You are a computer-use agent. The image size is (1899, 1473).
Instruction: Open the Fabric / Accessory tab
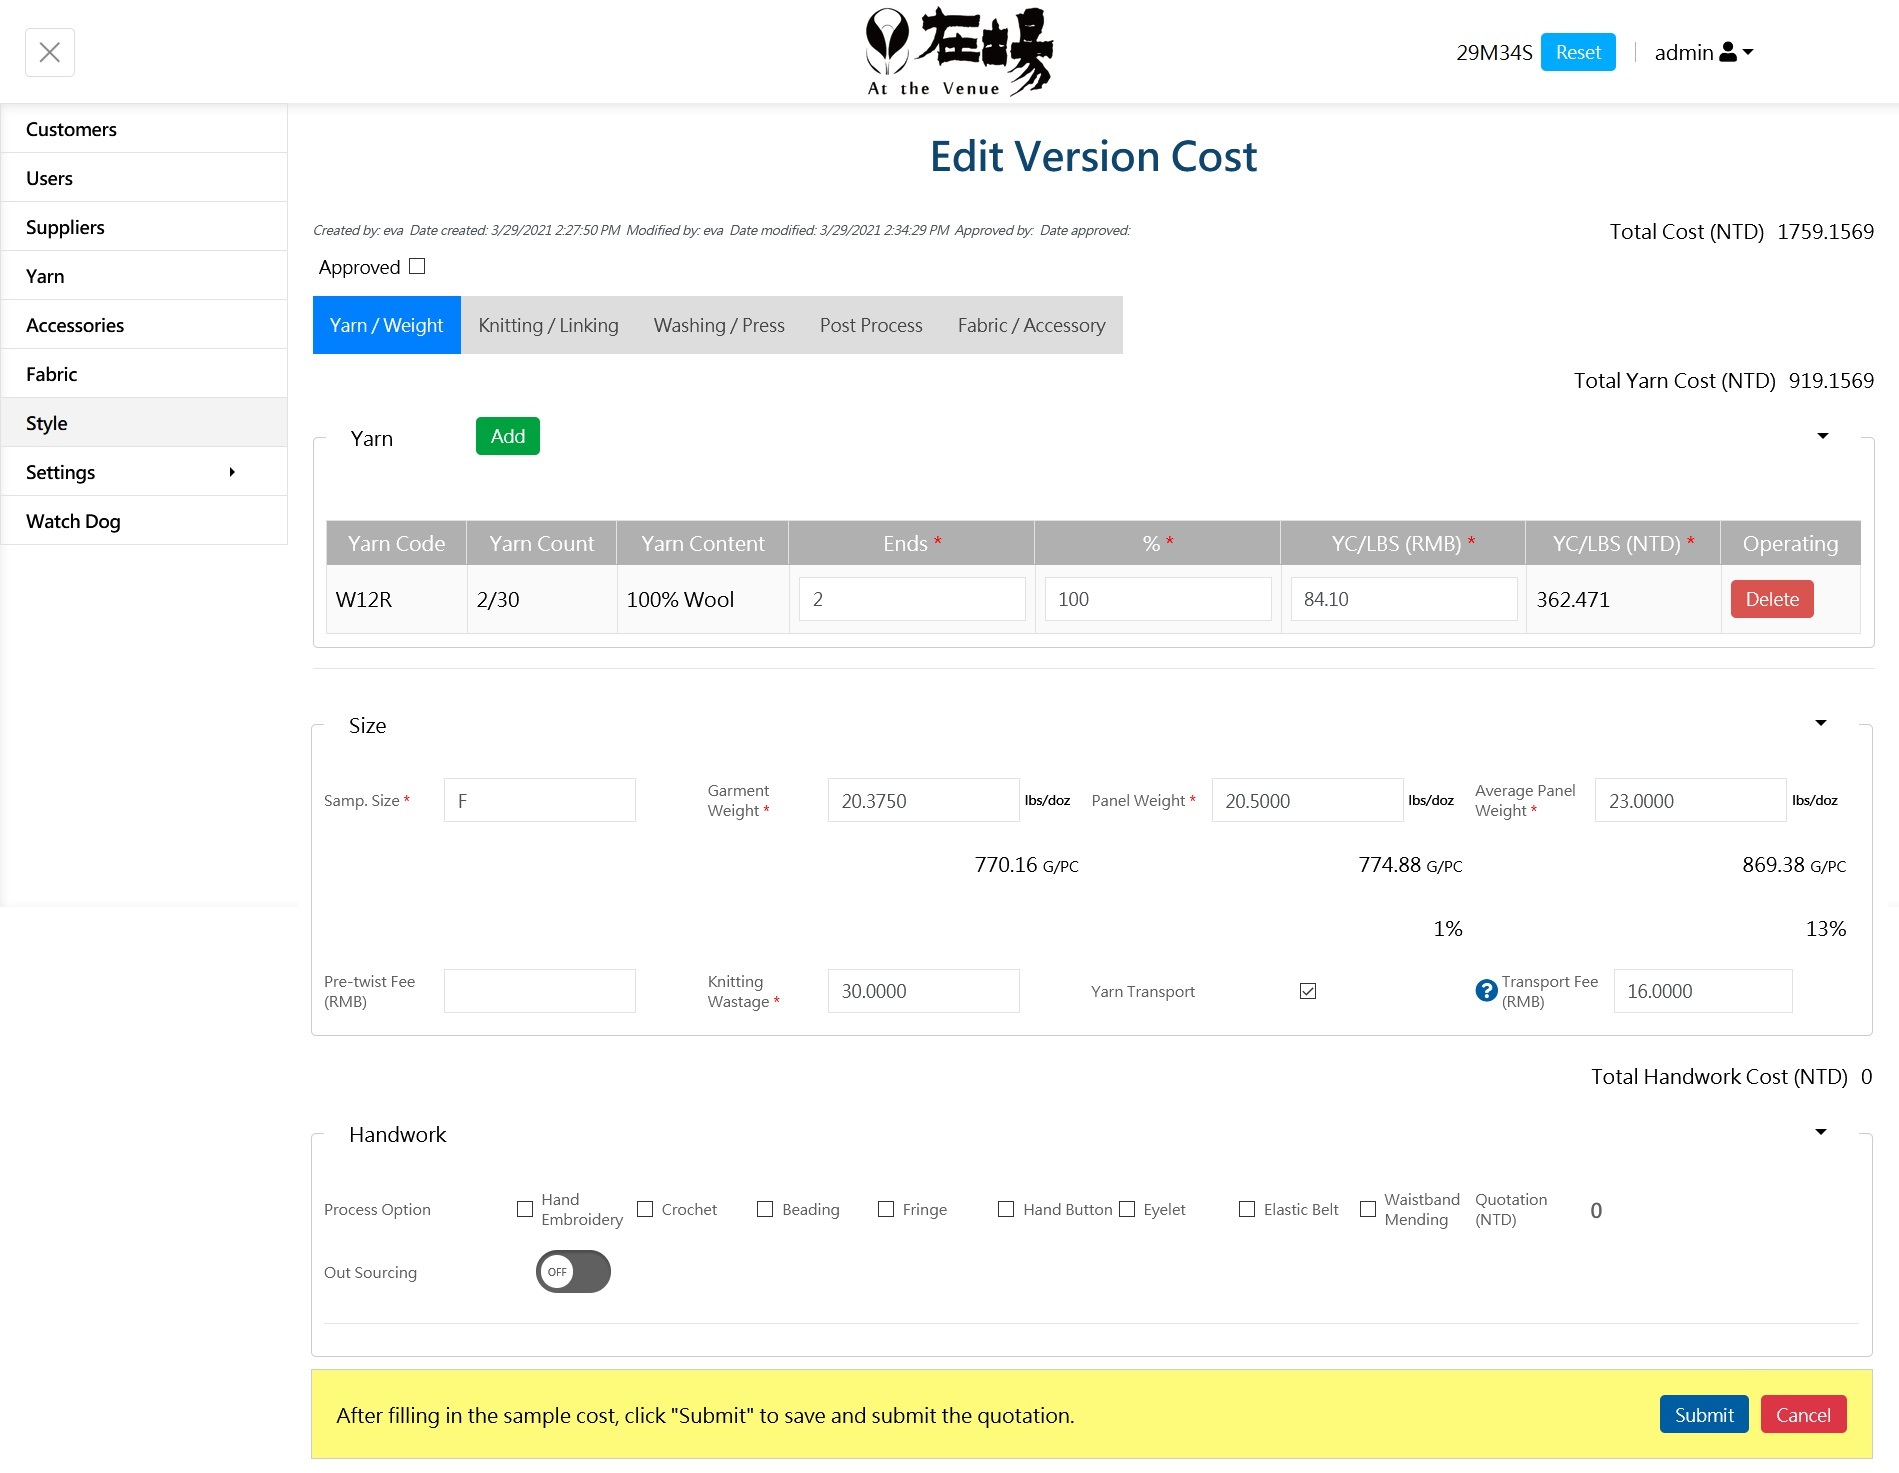click(1031, 325)
